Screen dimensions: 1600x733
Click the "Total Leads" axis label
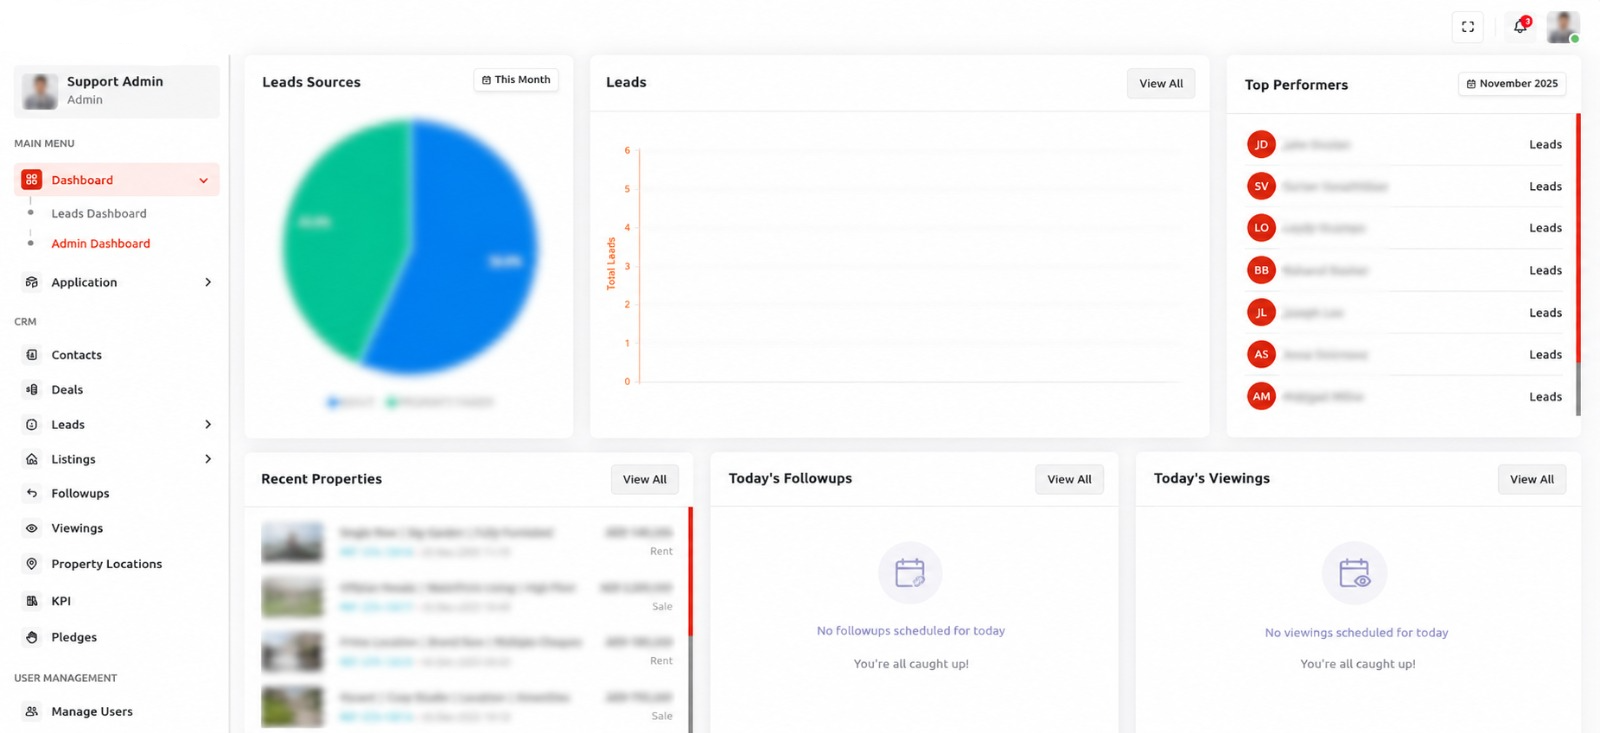tap(611, 264)
